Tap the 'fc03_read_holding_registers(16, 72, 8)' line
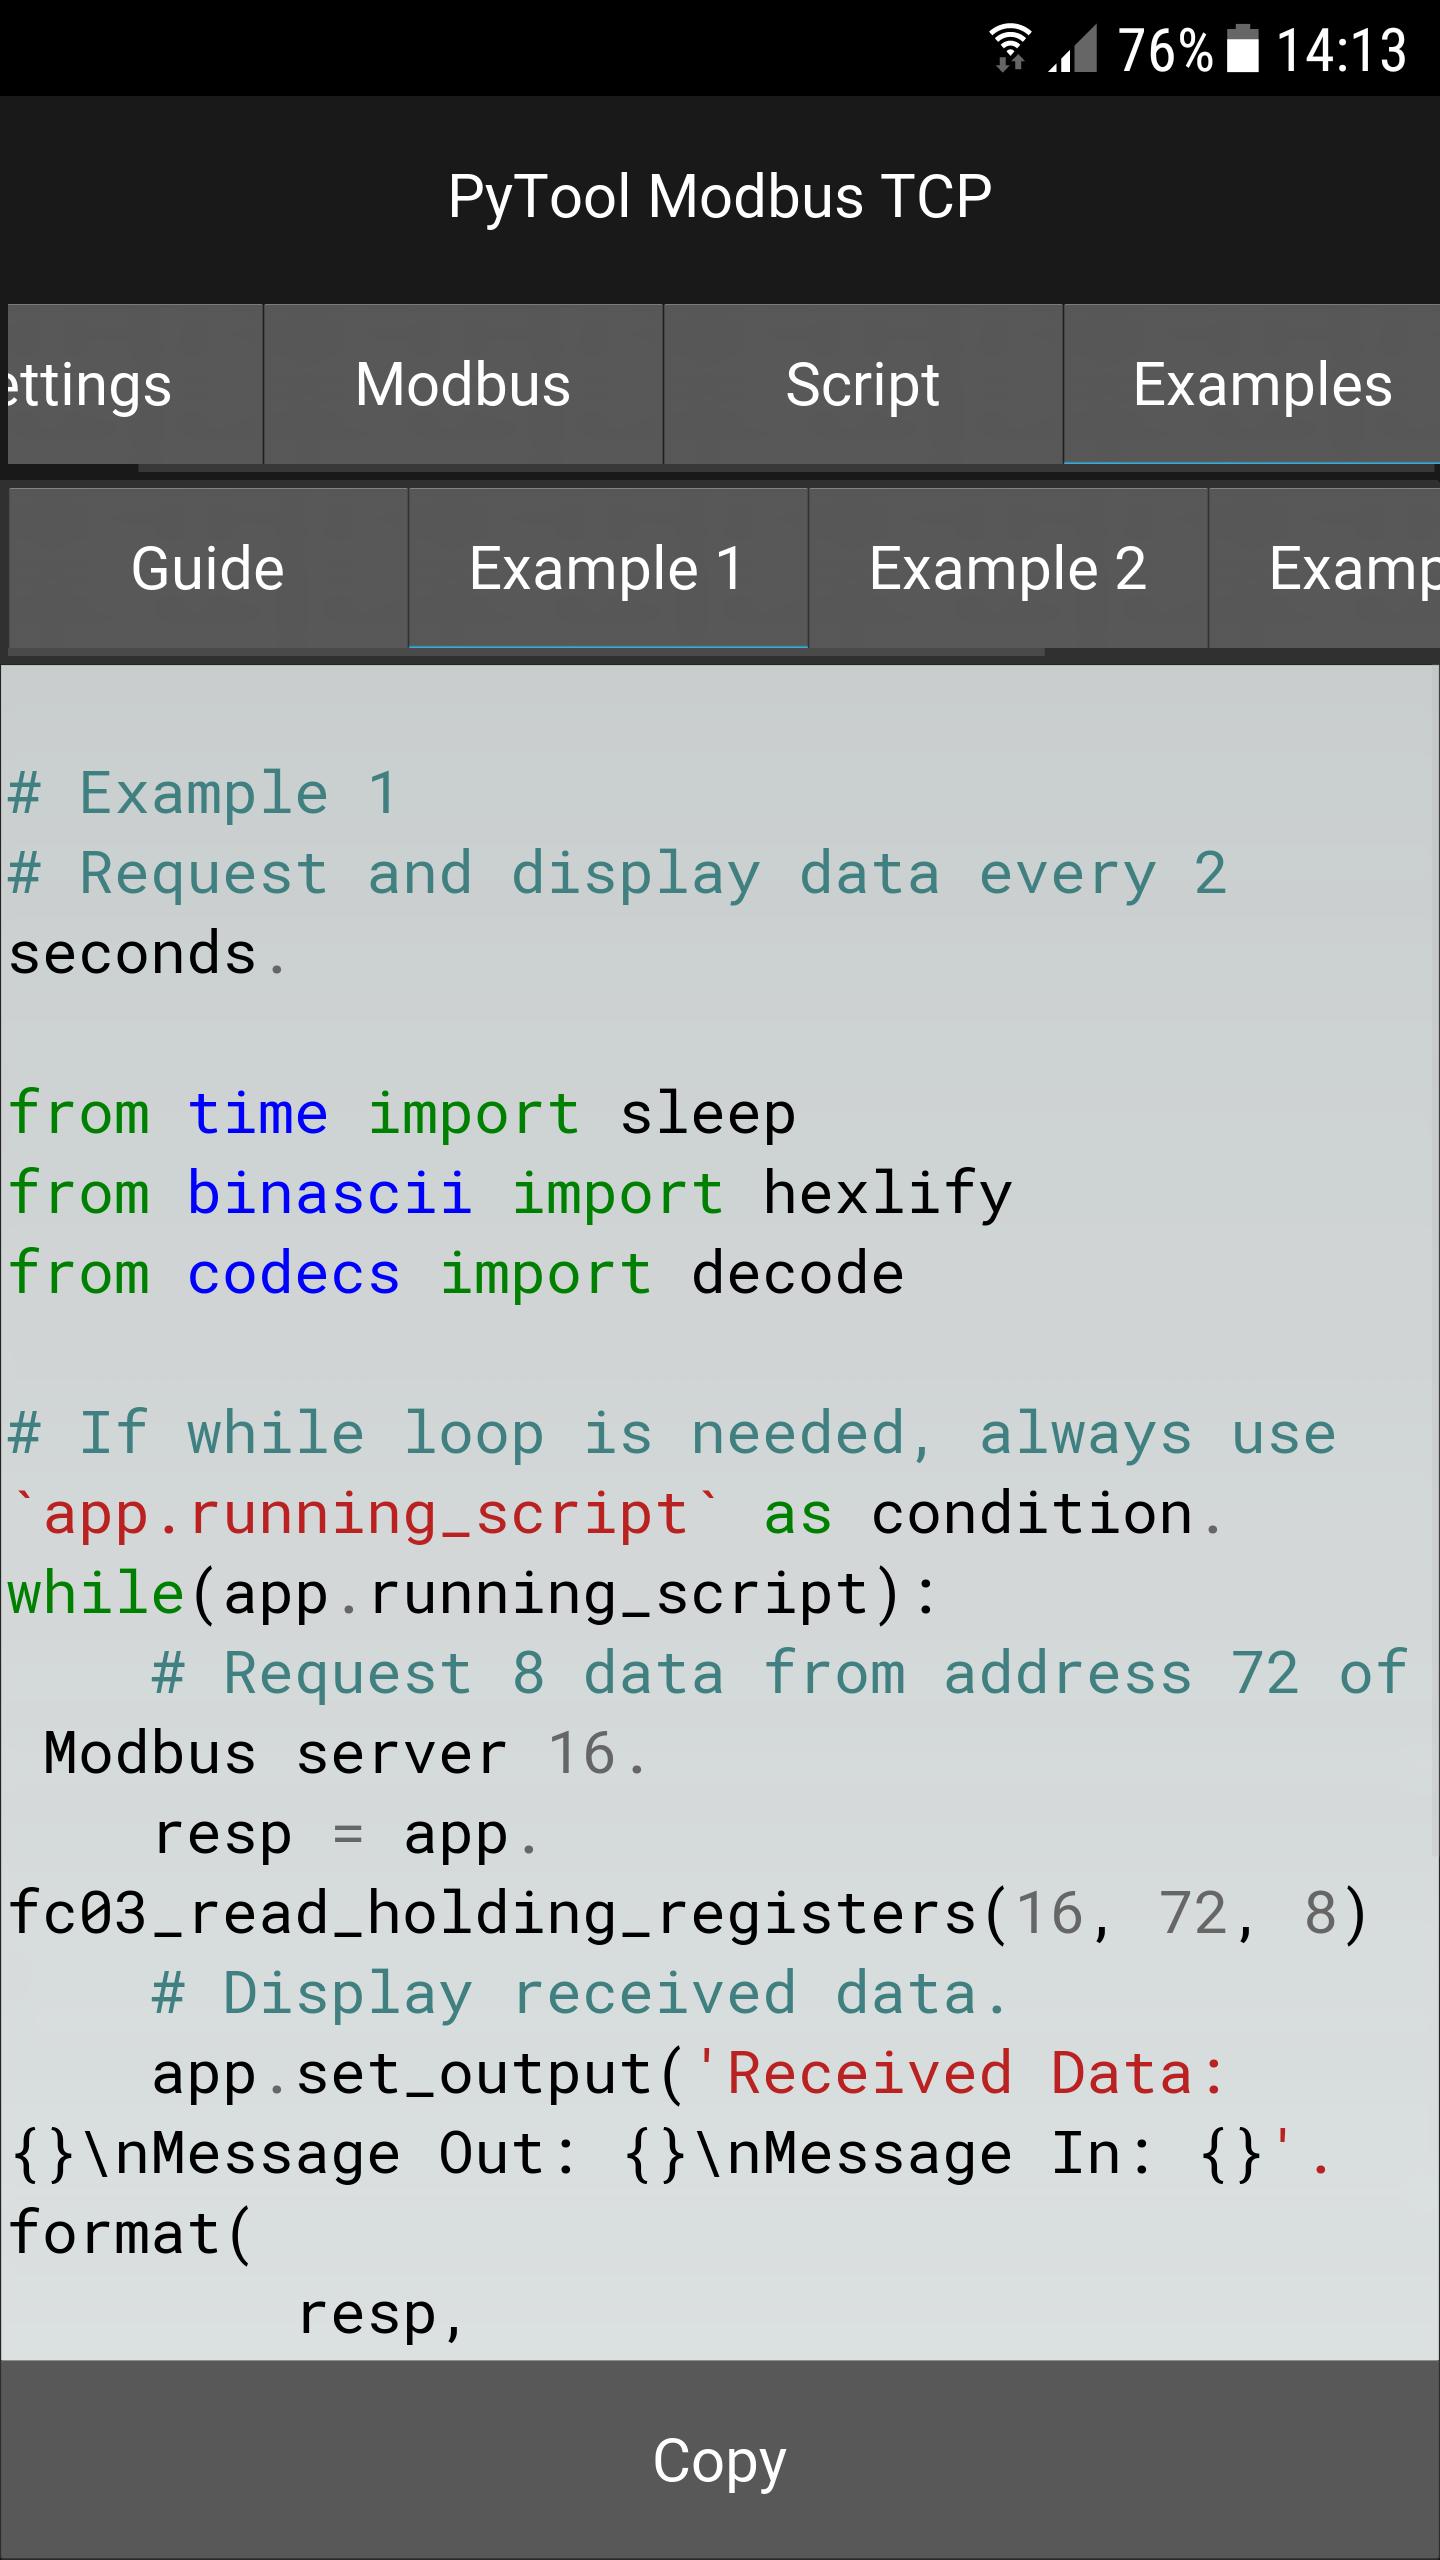The height and width of the screenshot is (2560, 1440). coord(688,1914)
